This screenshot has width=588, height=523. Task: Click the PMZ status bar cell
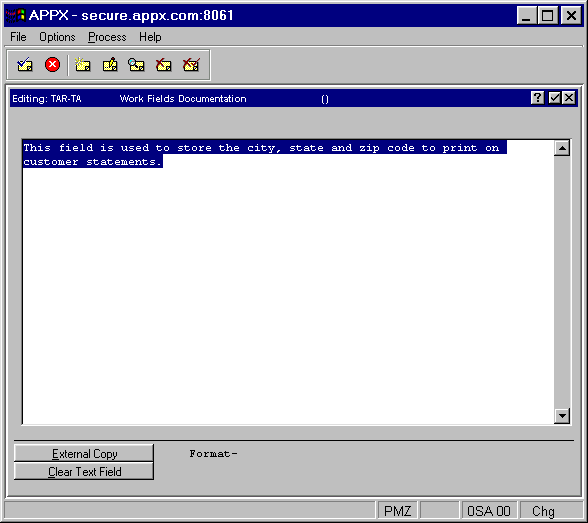point(397,511)
